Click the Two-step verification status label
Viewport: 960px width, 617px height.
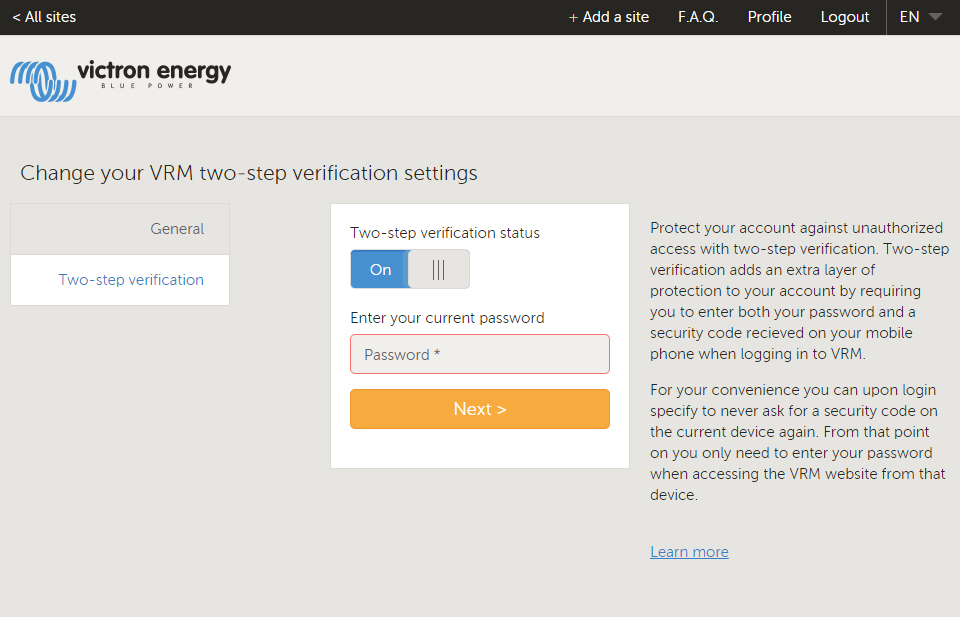(x=444, y=233)
